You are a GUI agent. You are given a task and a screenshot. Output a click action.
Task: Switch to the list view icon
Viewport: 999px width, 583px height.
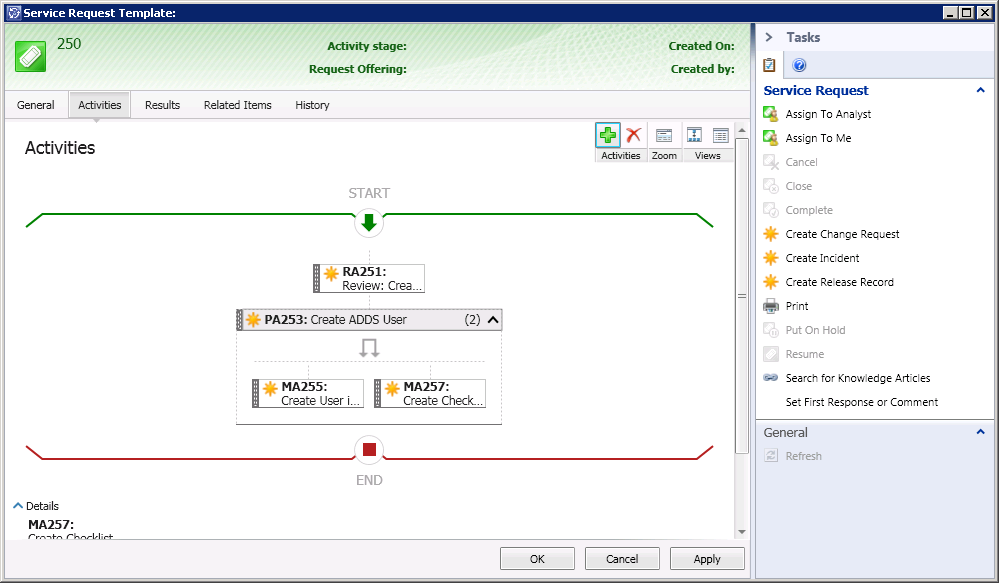[720, 136]
